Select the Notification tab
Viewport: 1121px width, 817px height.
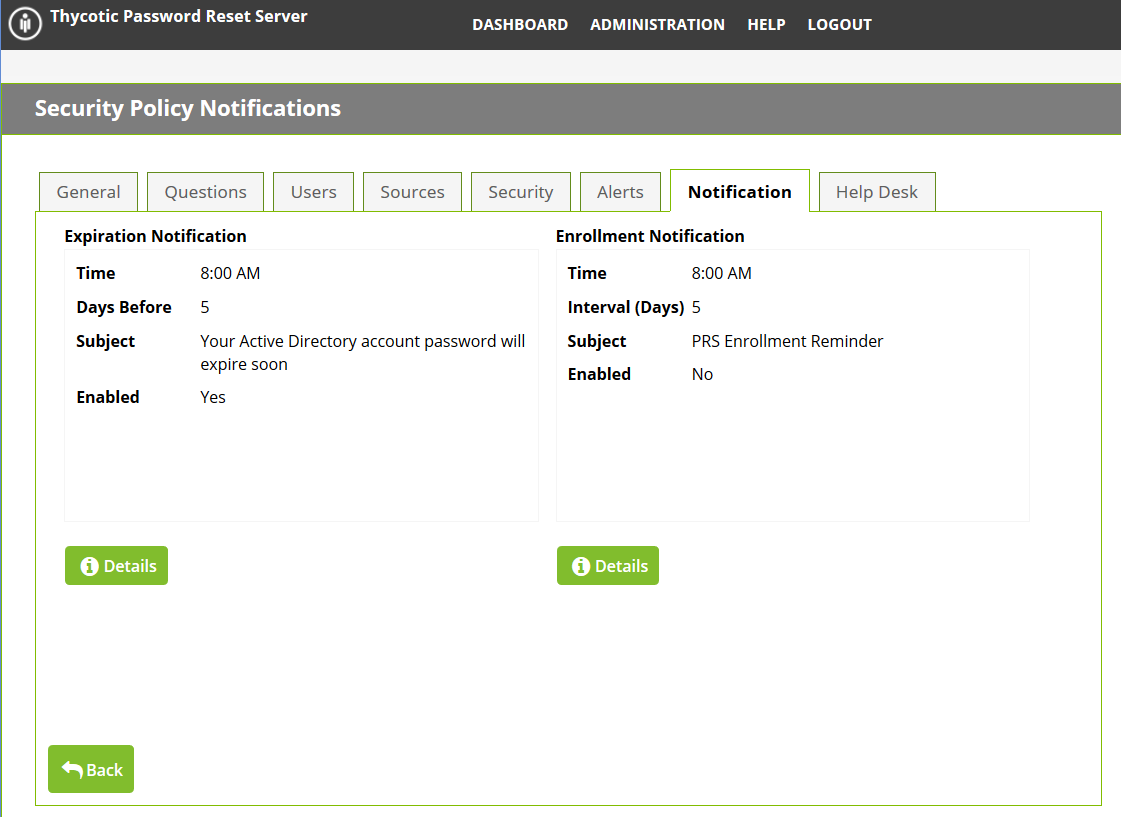click(x=739, y=192)
